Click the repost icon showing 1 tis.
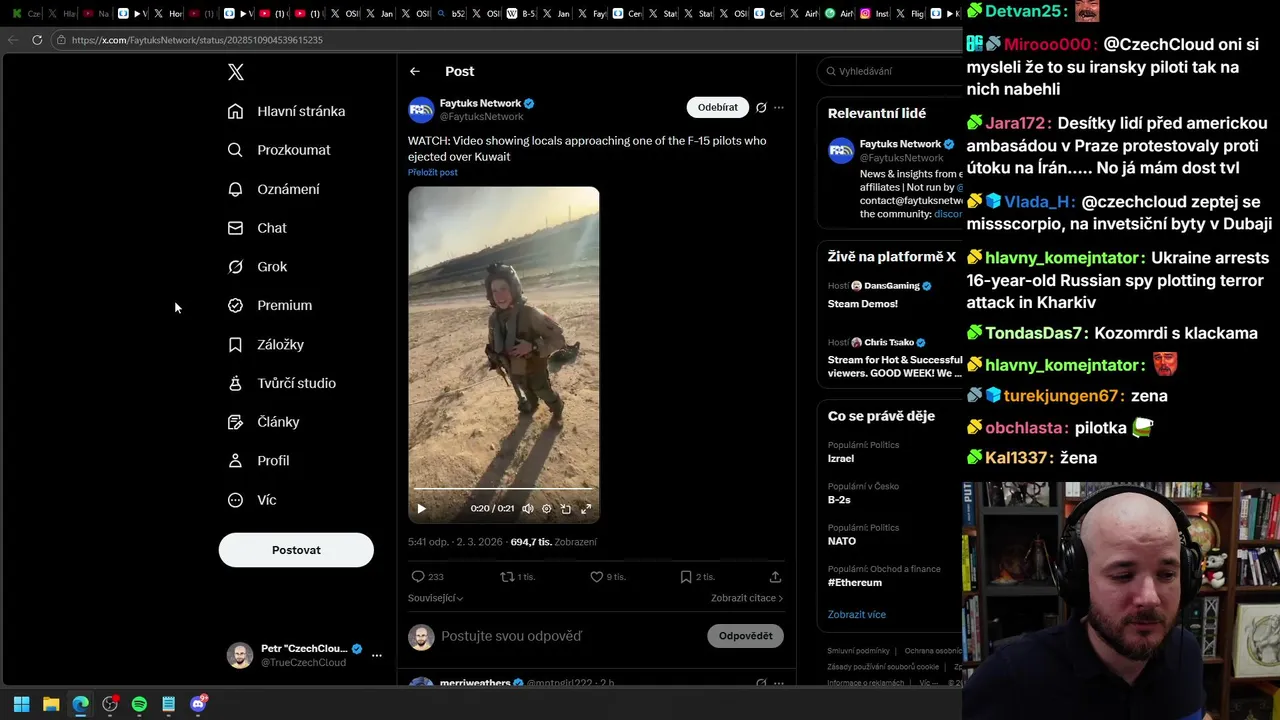This screenshot has height=720, width=1280. tap(507, 577)
